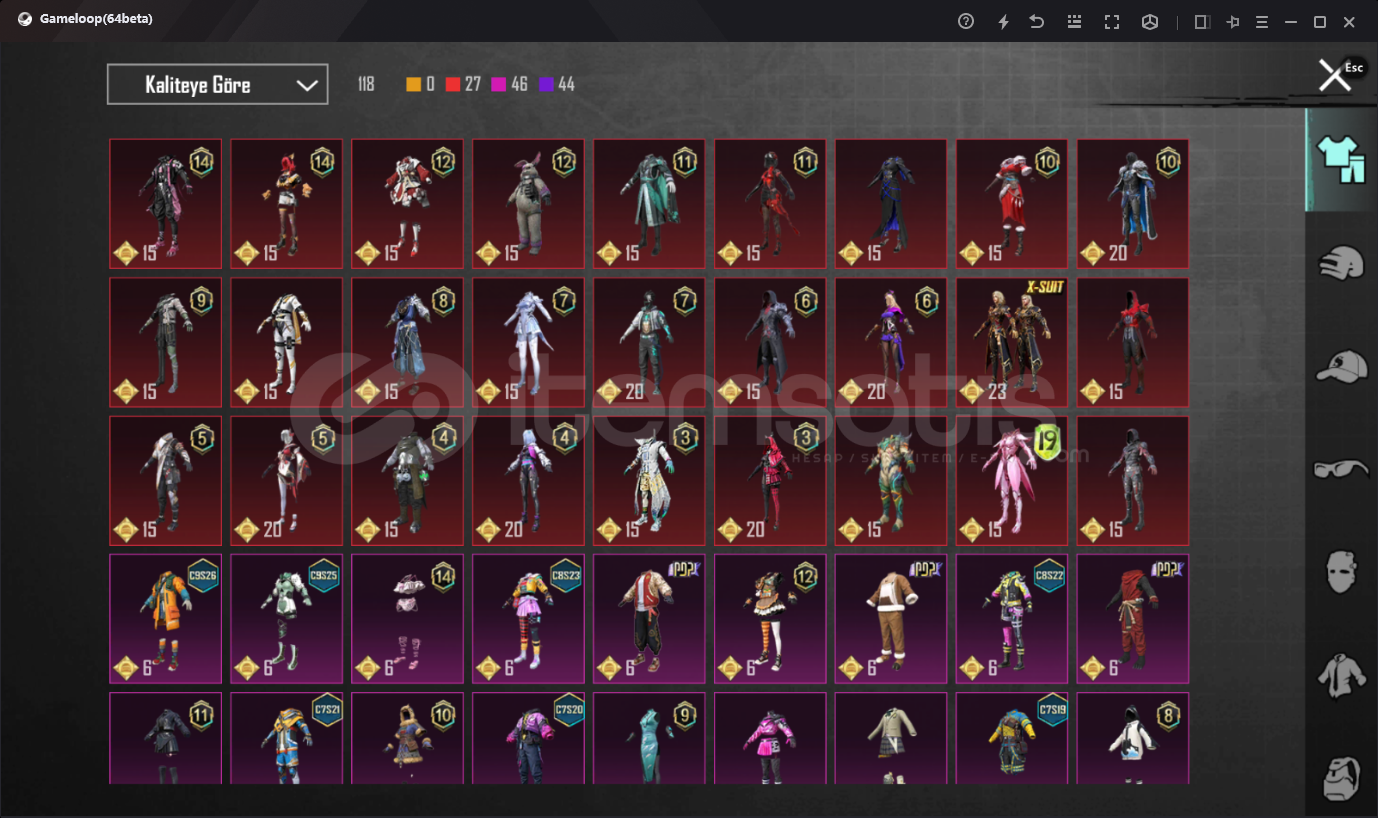Select the backpack category icon
The height and width of the screenshot is (818, 1378).
point(1341,777)
